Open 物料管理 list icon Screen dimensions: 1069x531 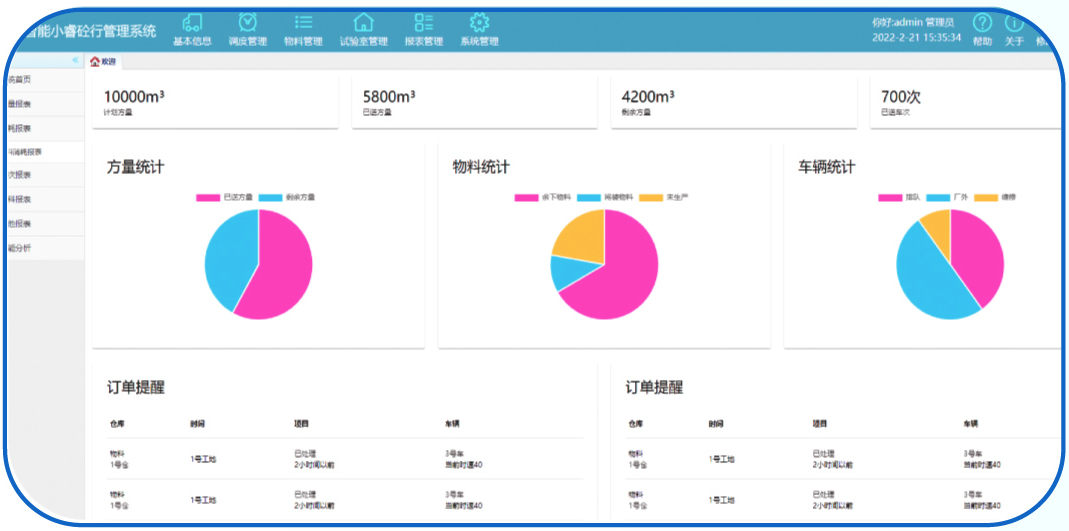point(303,23)
